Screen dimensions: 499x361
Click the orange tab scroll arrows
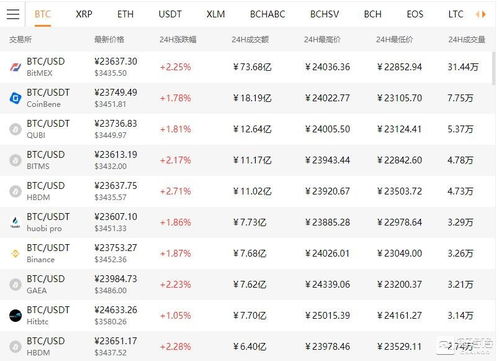click(480, 14)
